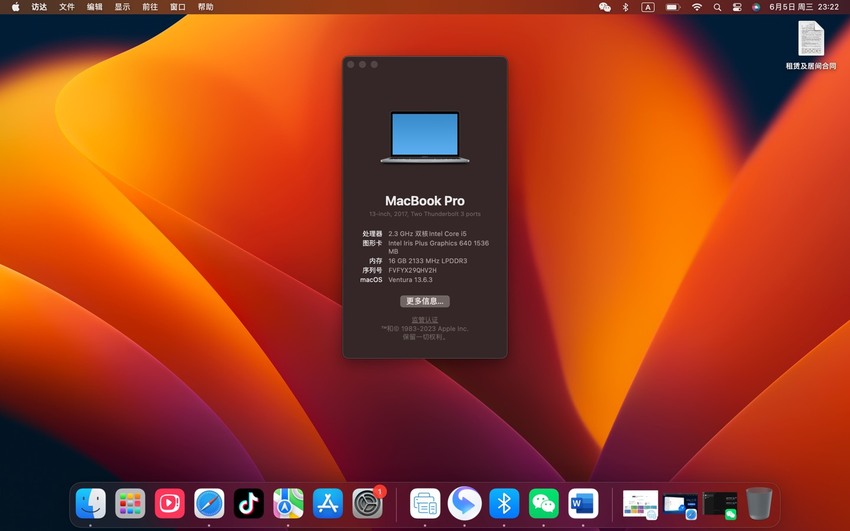Open Bluetooth menu in the menu bar
The height and width of the screenshot is (531, 850).
[x=626, y=7]
